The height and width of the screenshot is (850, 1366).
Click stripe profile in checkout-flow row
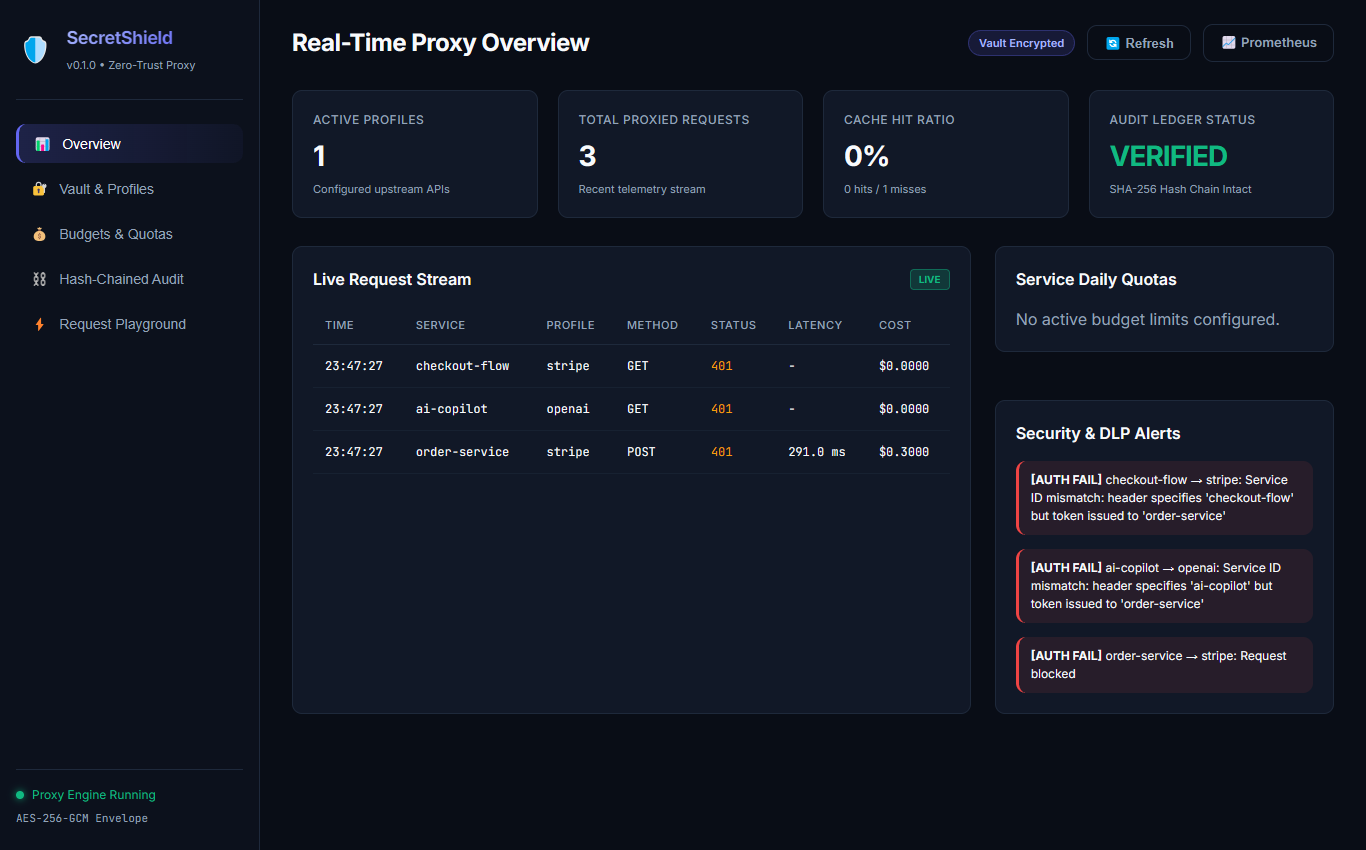tap(567, 366)
